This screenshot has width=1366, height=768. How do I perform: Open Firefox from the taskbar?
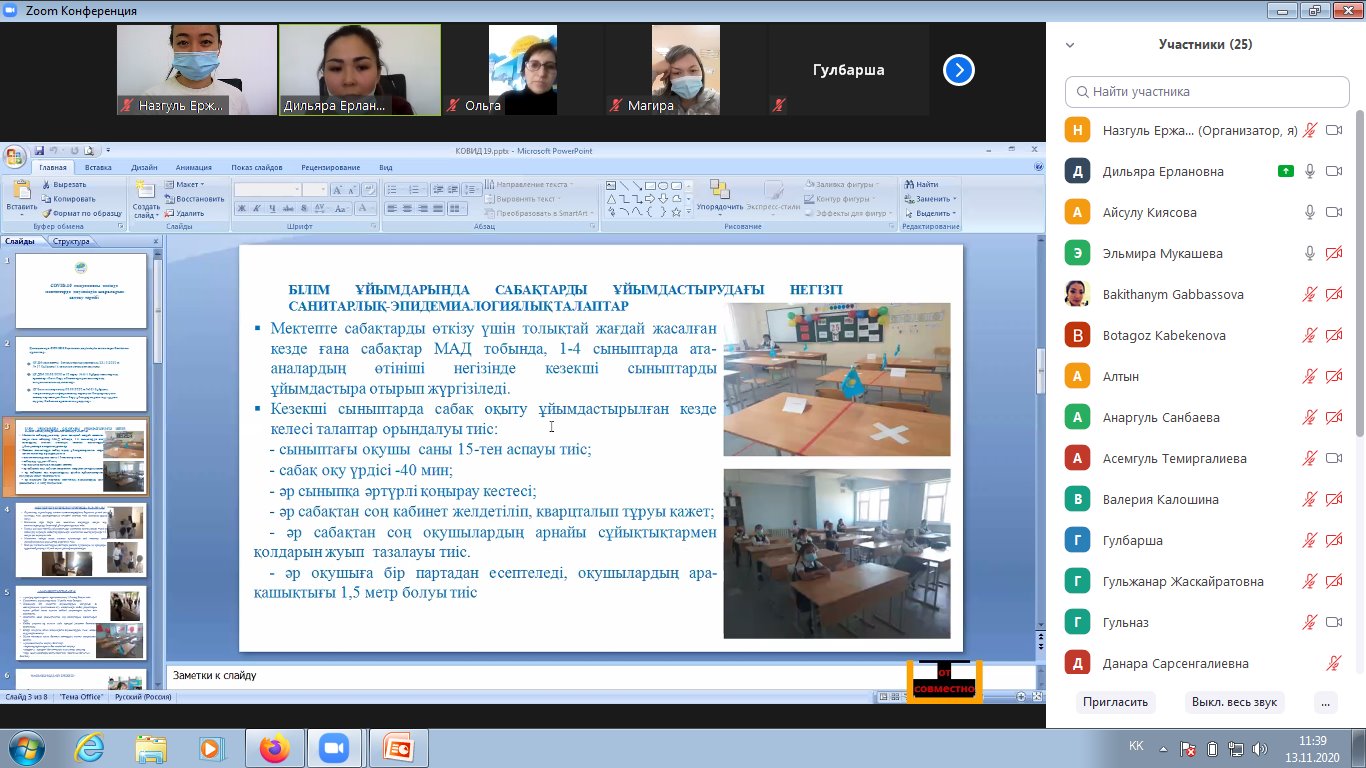[x=273, y=747]
